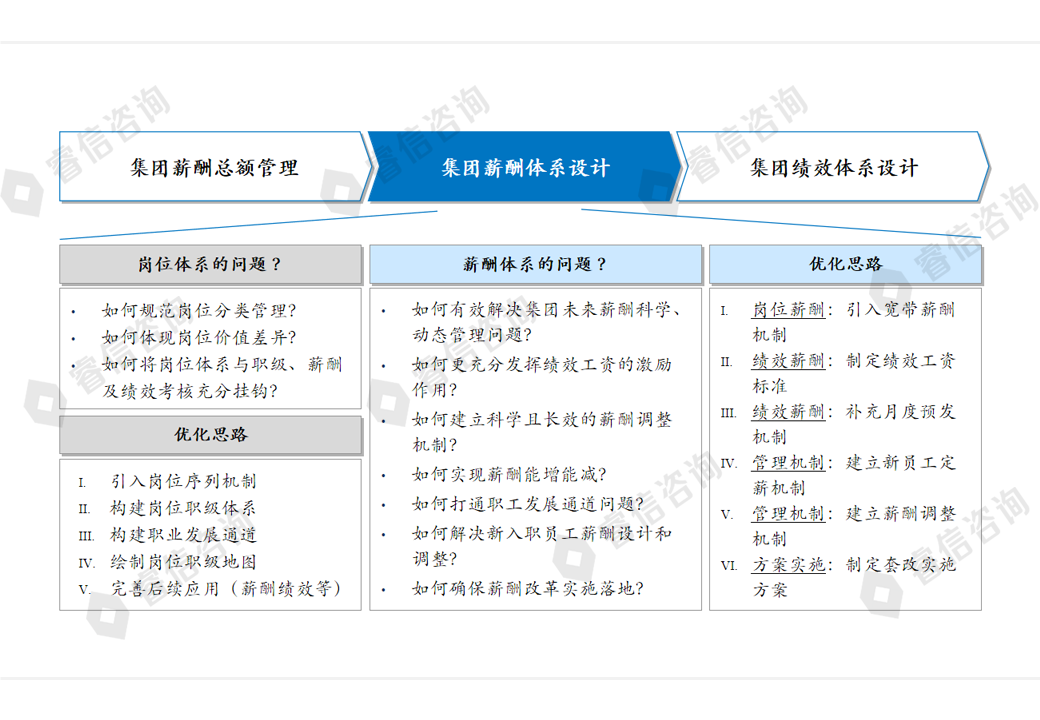The width and height of the screenshot is (1040, 720).
Task: Click the 薪酬体系的问题？ light blue header
Action: (535, 265)
